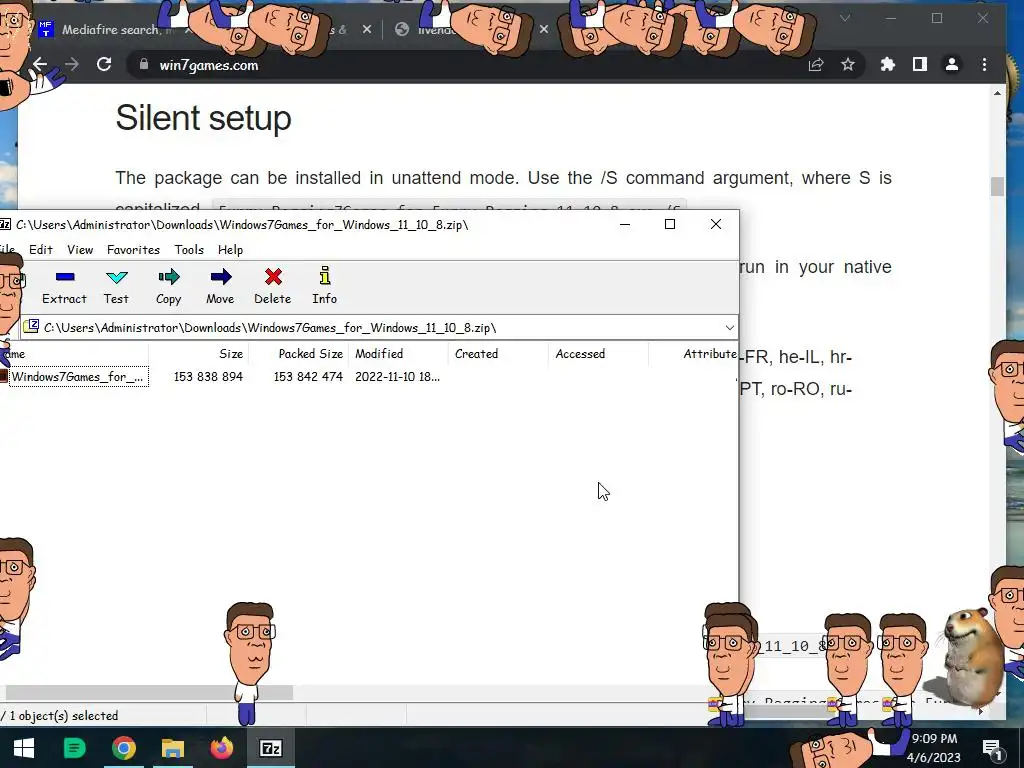Open the Help menu

pos(231,249)
